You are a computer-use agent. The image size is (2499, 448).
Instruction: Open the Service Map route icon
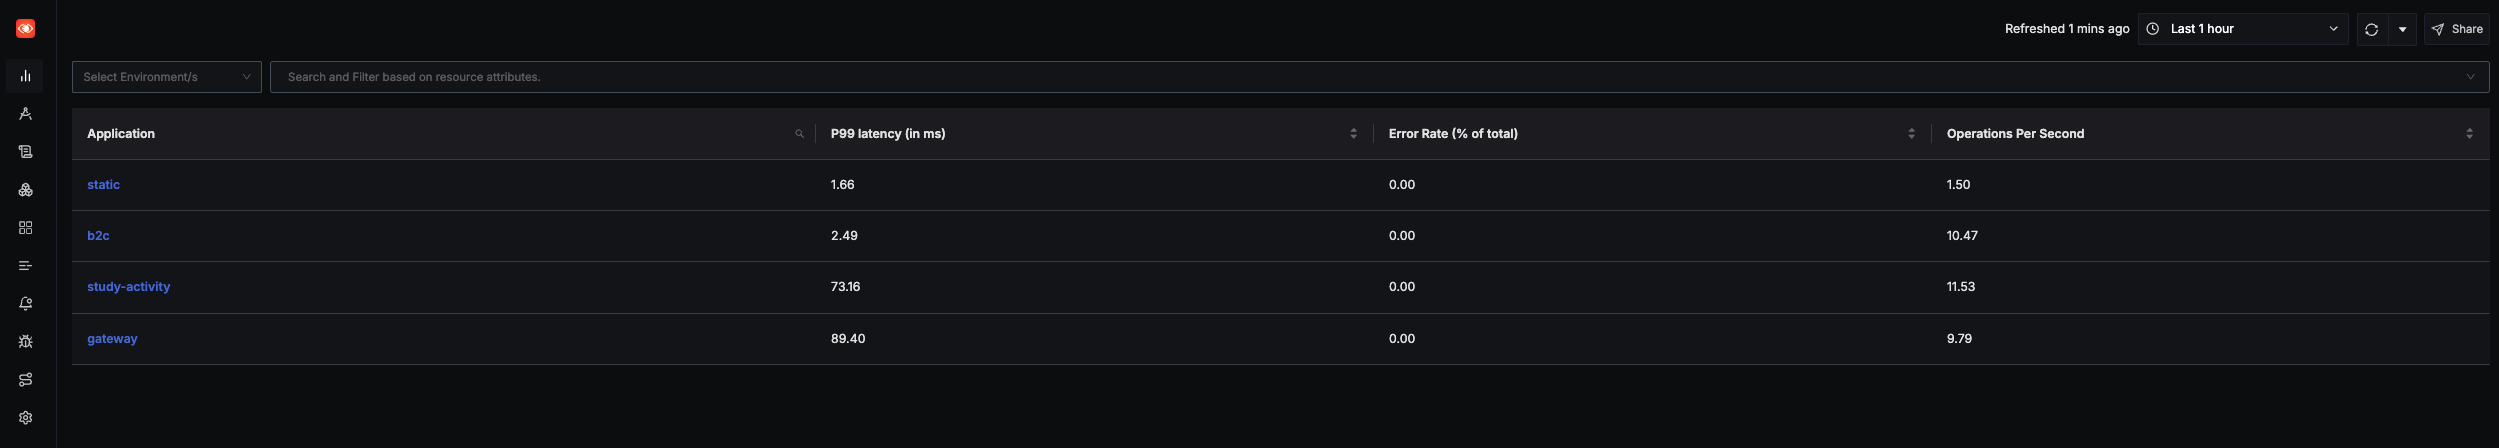(26, 380)
